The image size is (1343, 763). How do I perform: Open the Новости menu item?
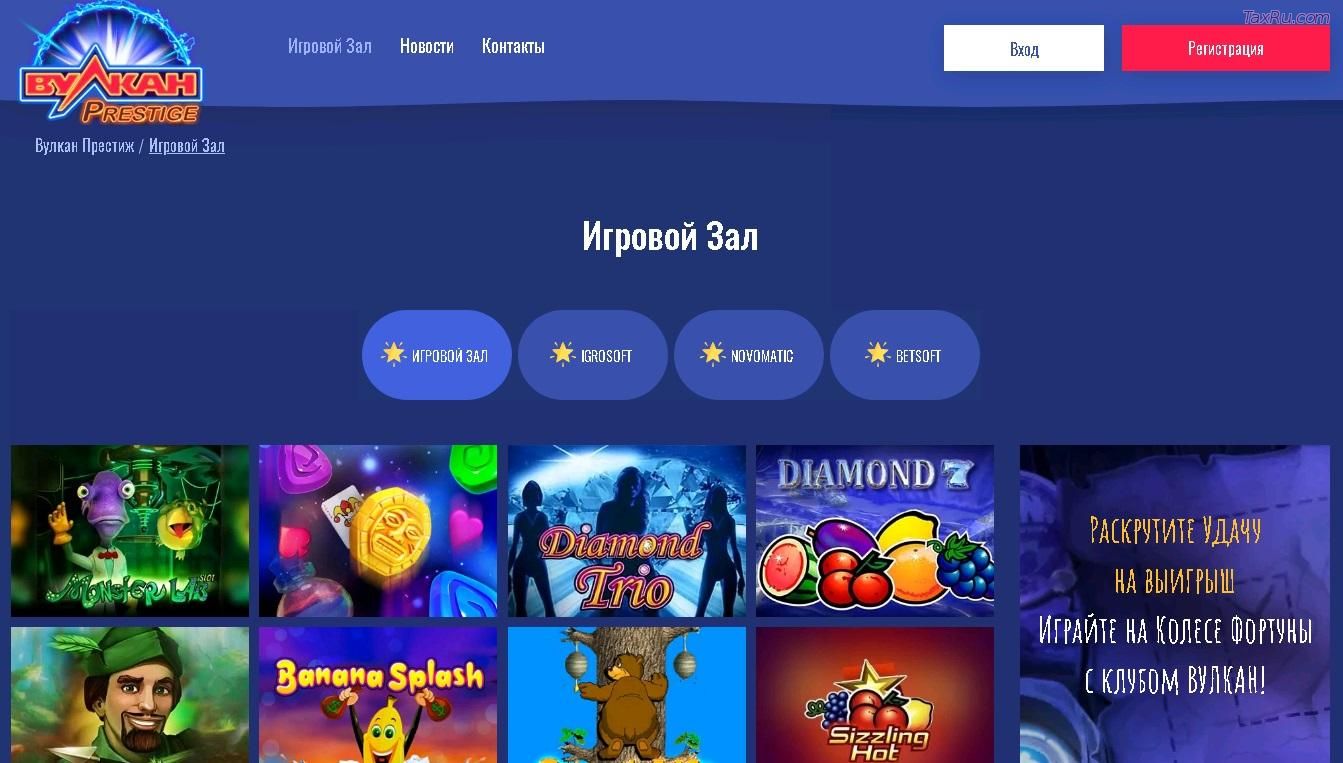click(x=427, y=46)
